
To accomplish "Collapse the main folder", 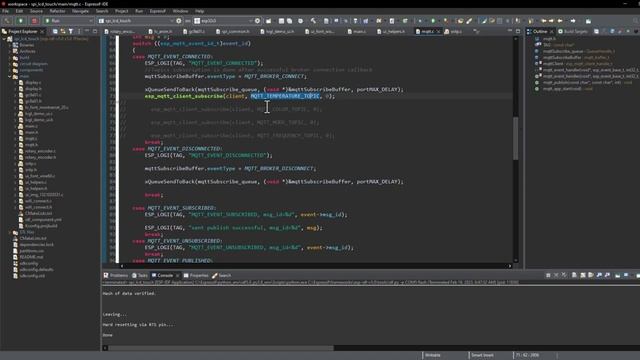I will [10, 76].
